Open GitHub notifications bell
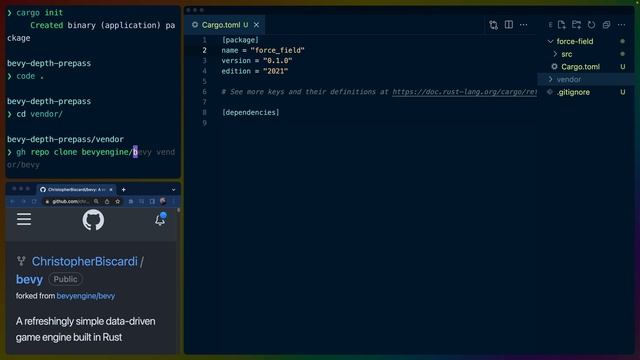640x360 pixels. (x=160, y=219)
